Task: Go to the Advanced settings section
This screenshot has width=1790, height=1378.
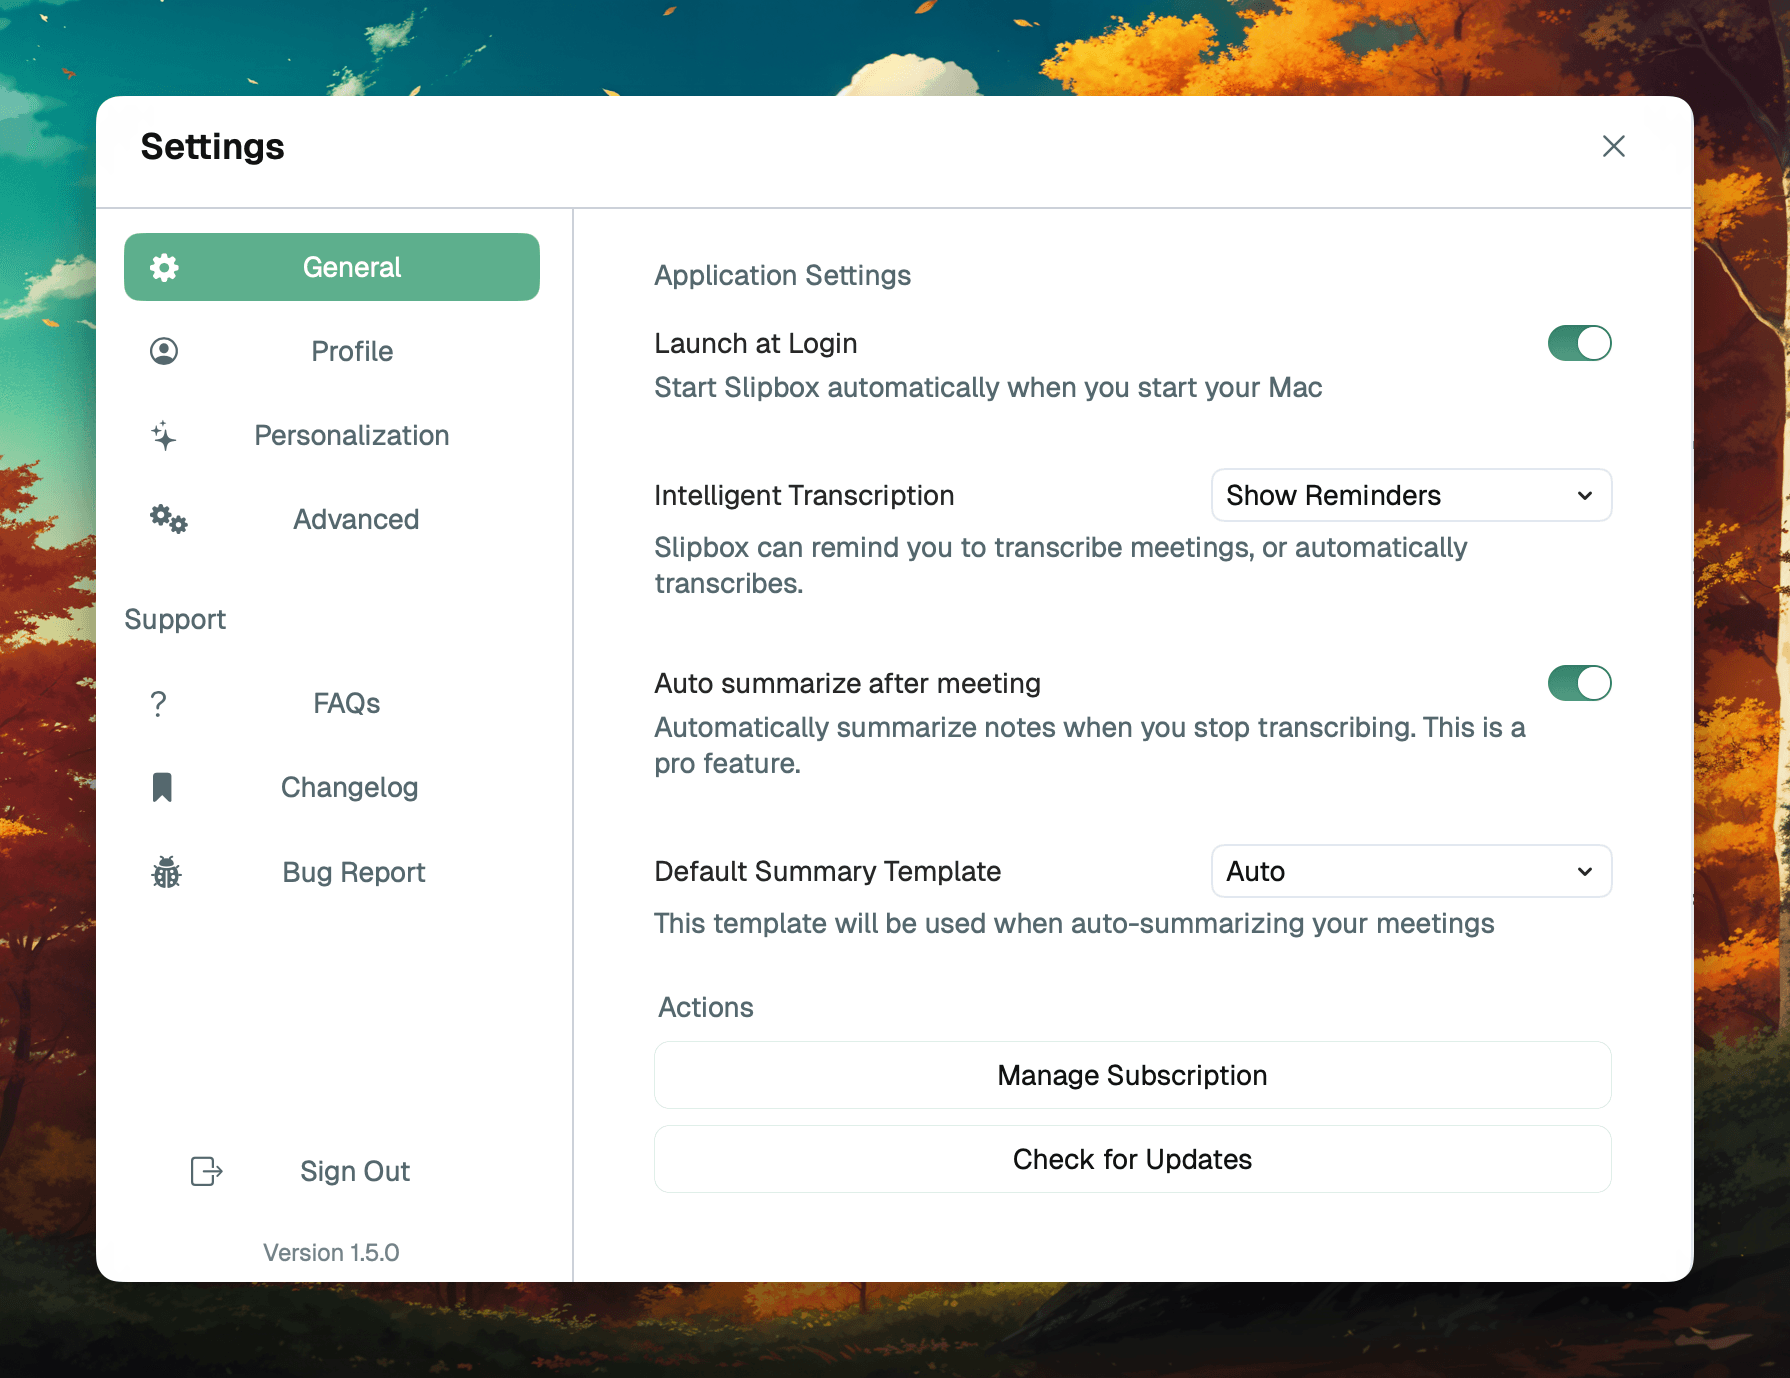Action: point(332,519)
